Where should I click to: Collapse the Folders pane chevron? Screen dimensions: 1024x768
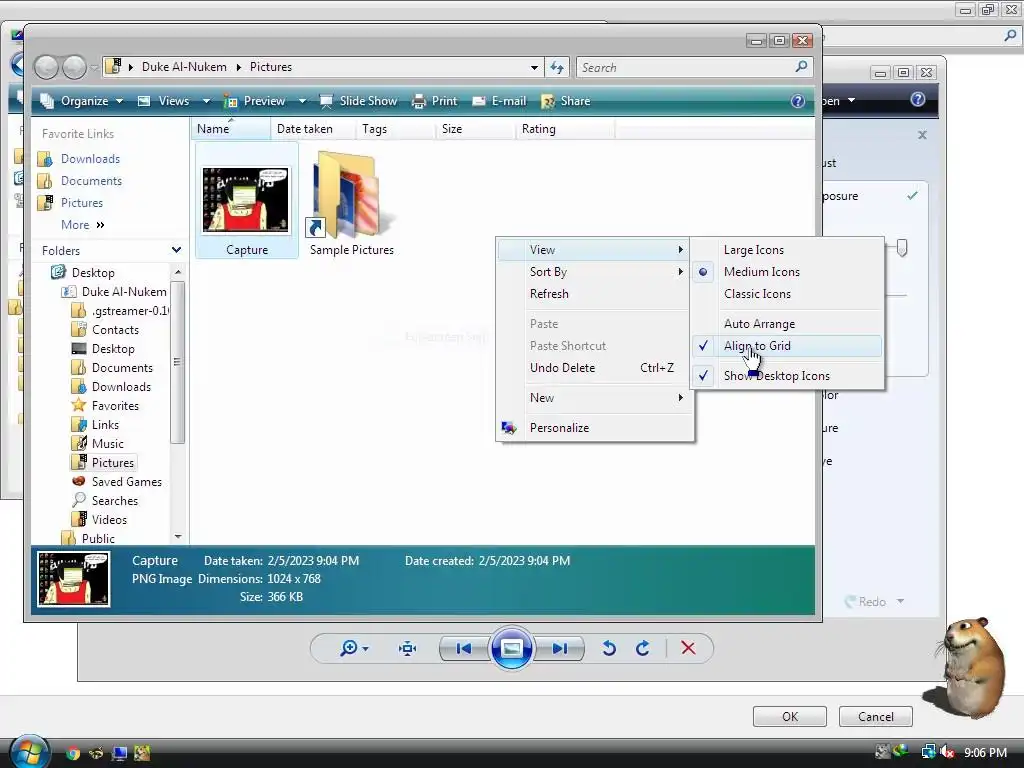point(176,250)
